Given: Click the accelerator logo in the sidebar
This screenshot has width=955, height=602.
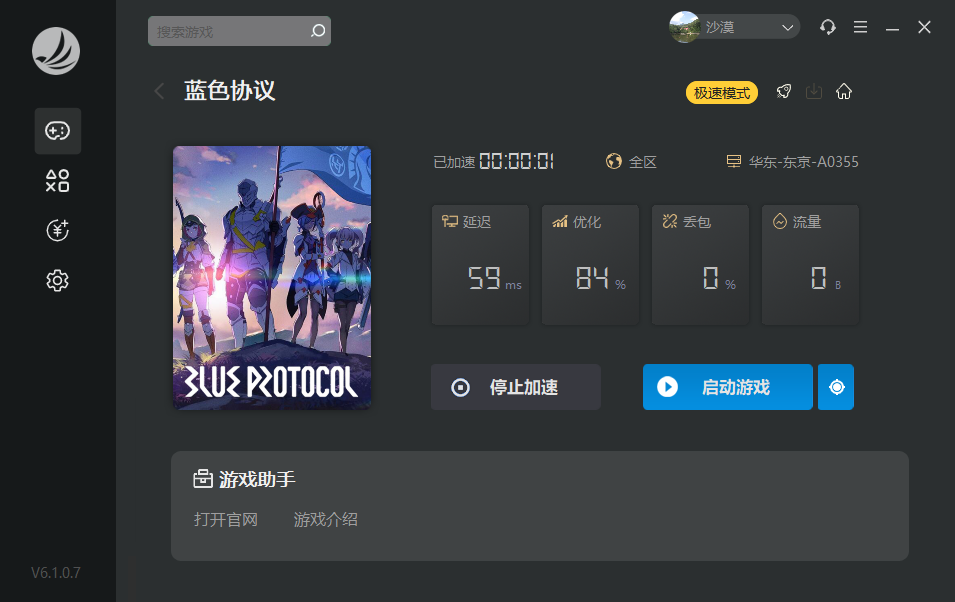Looking at the screenshot, I should (56, 51).
